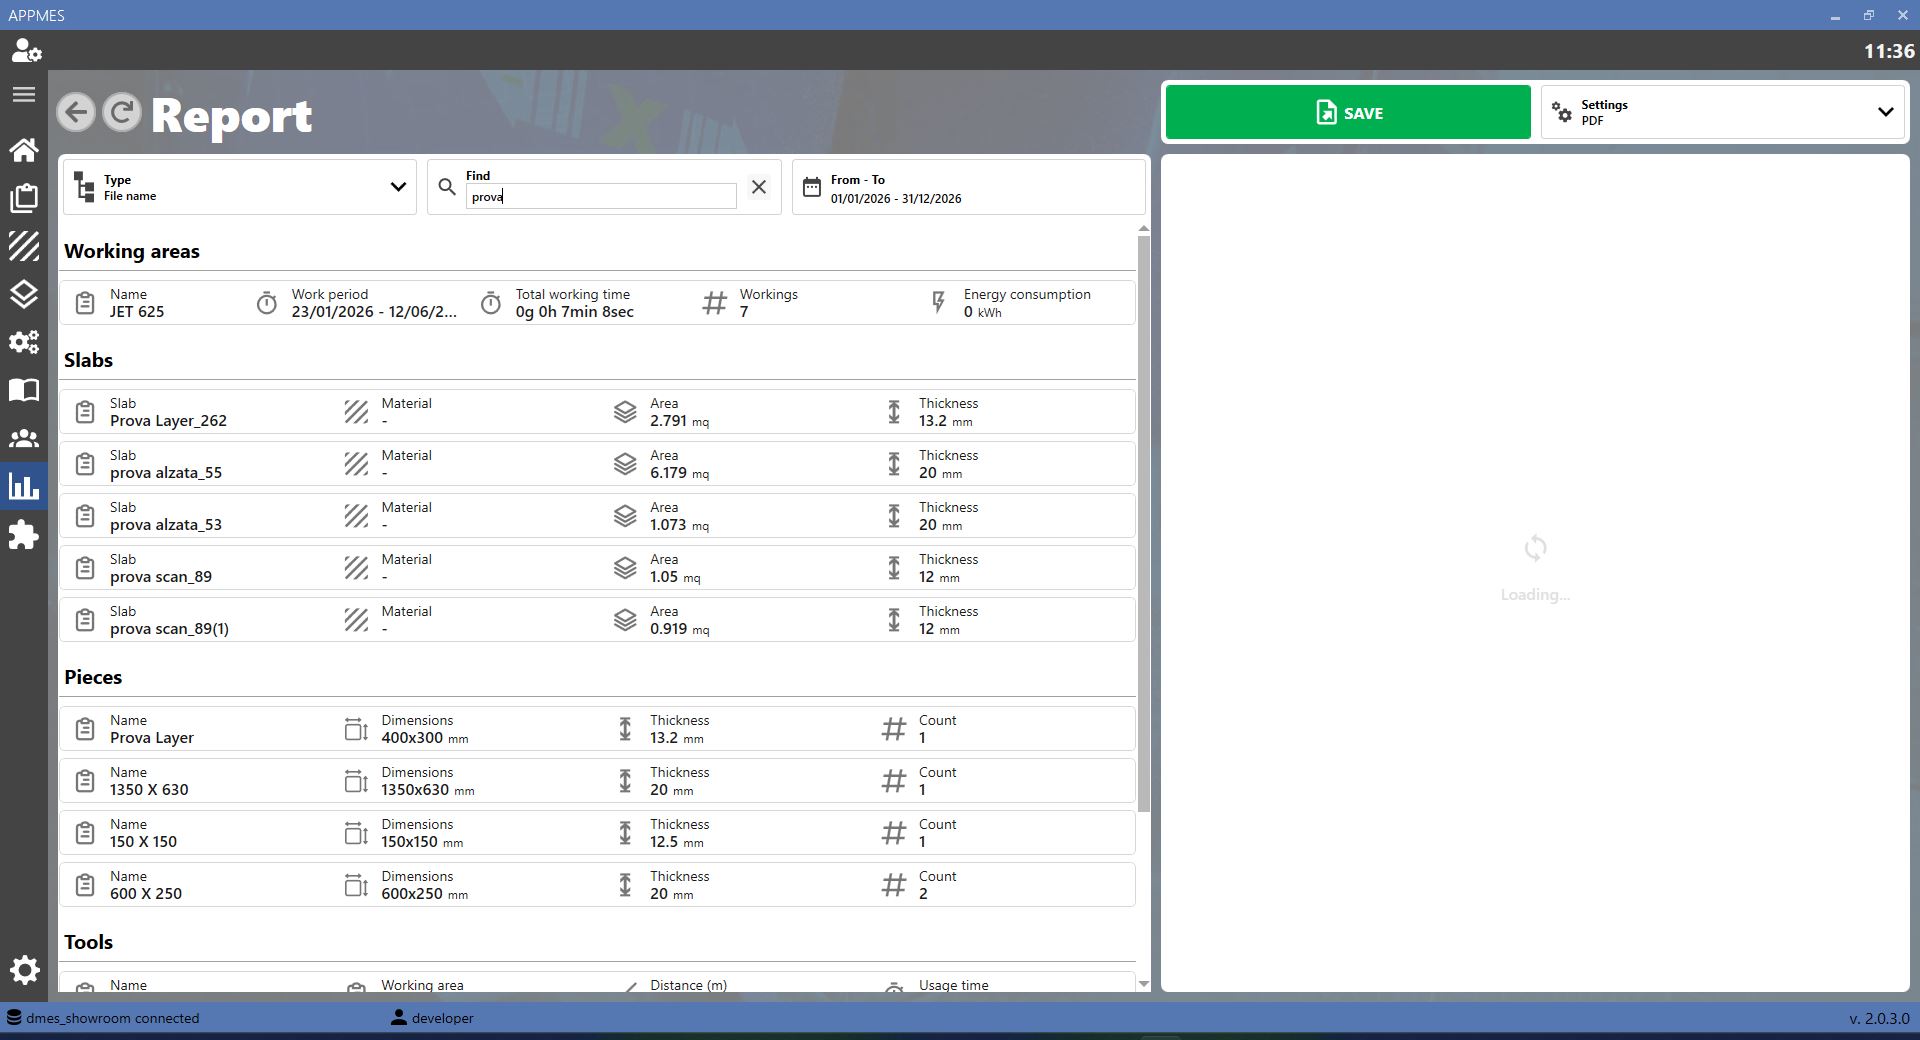
Task: Select slab Prova Layer_262 row
Action: pyautogui.click(x=597, y=412)
